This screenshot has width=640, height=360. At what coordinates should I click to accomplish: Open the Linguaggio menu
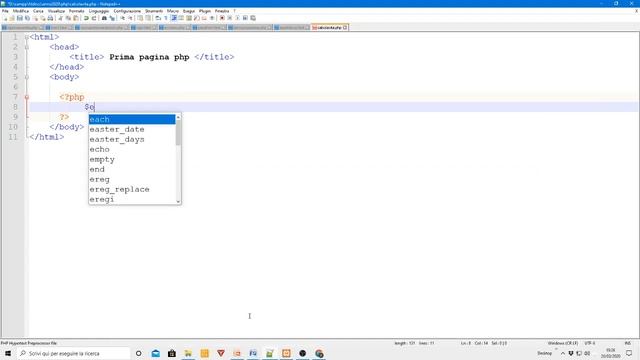[x=99, y=11]
